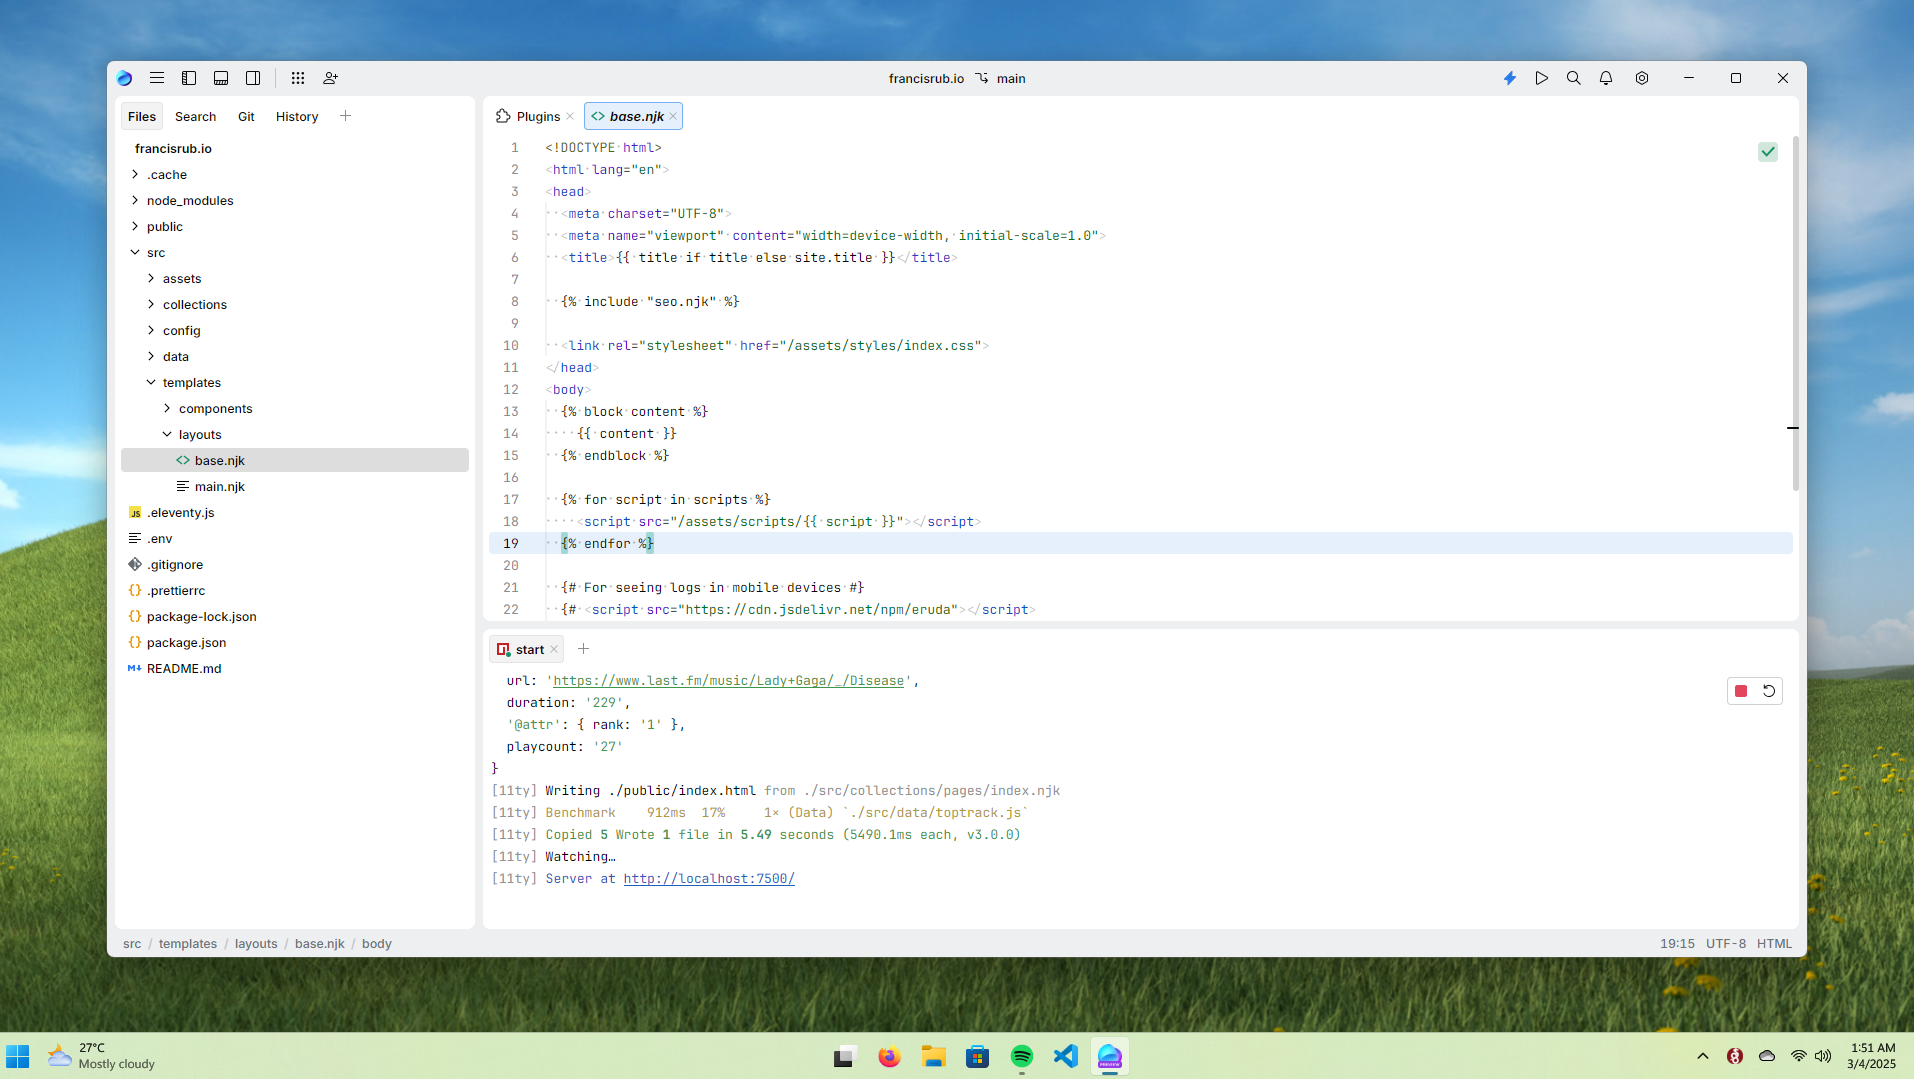Open the hamburger main menu

click(x=157, y=78)
